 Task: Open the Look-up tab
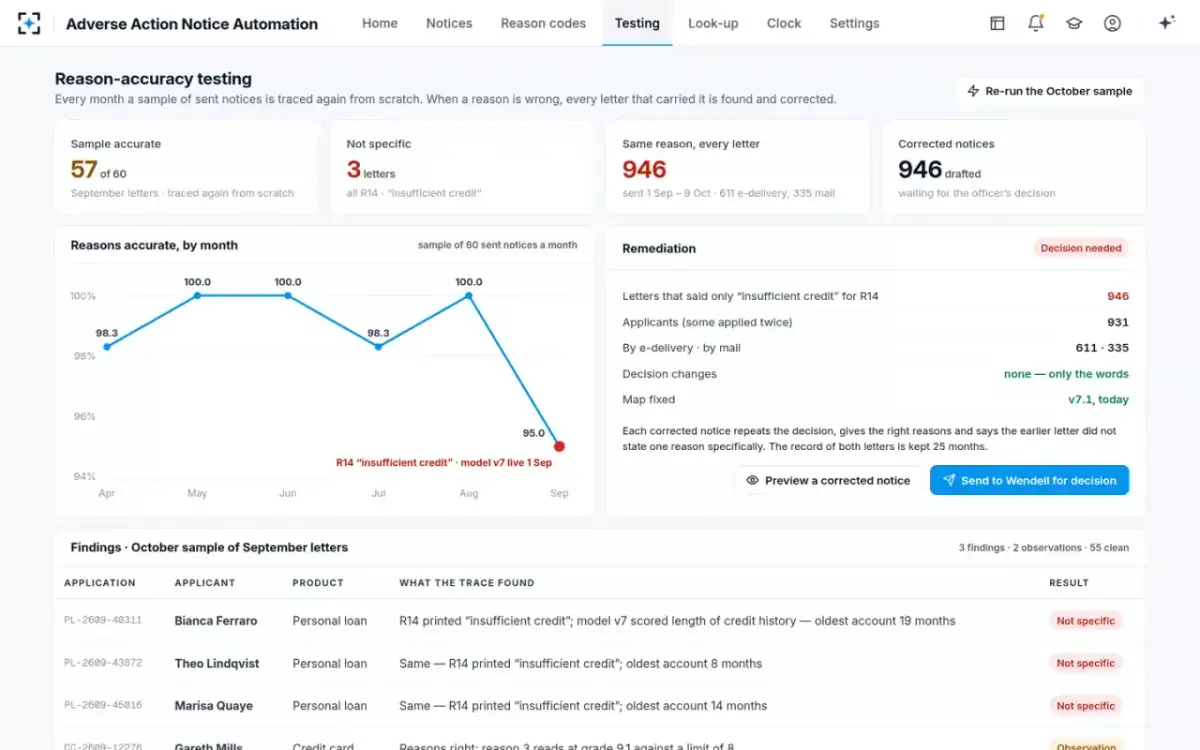coord(713,23)
